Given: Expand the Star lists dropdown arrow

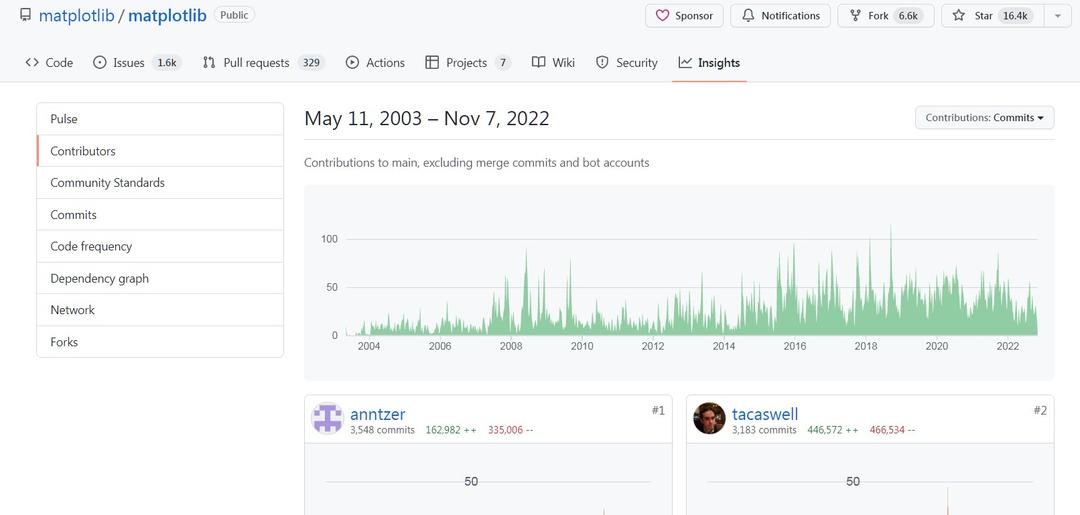Looking at the screenshot, I should tap(1058, 16).
